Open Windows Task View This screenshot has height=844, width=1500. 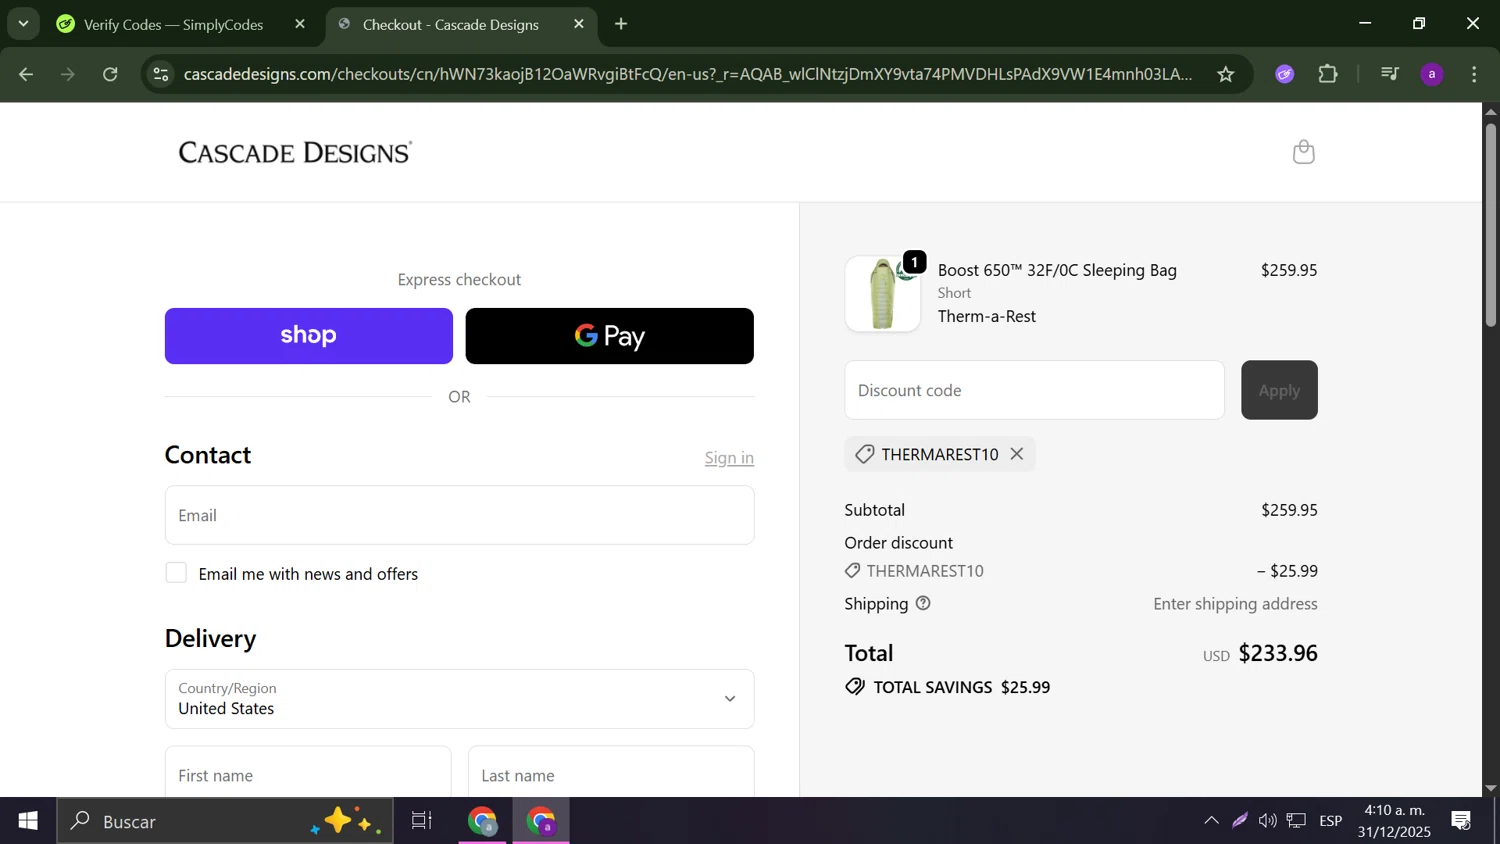tap(422, 821)
